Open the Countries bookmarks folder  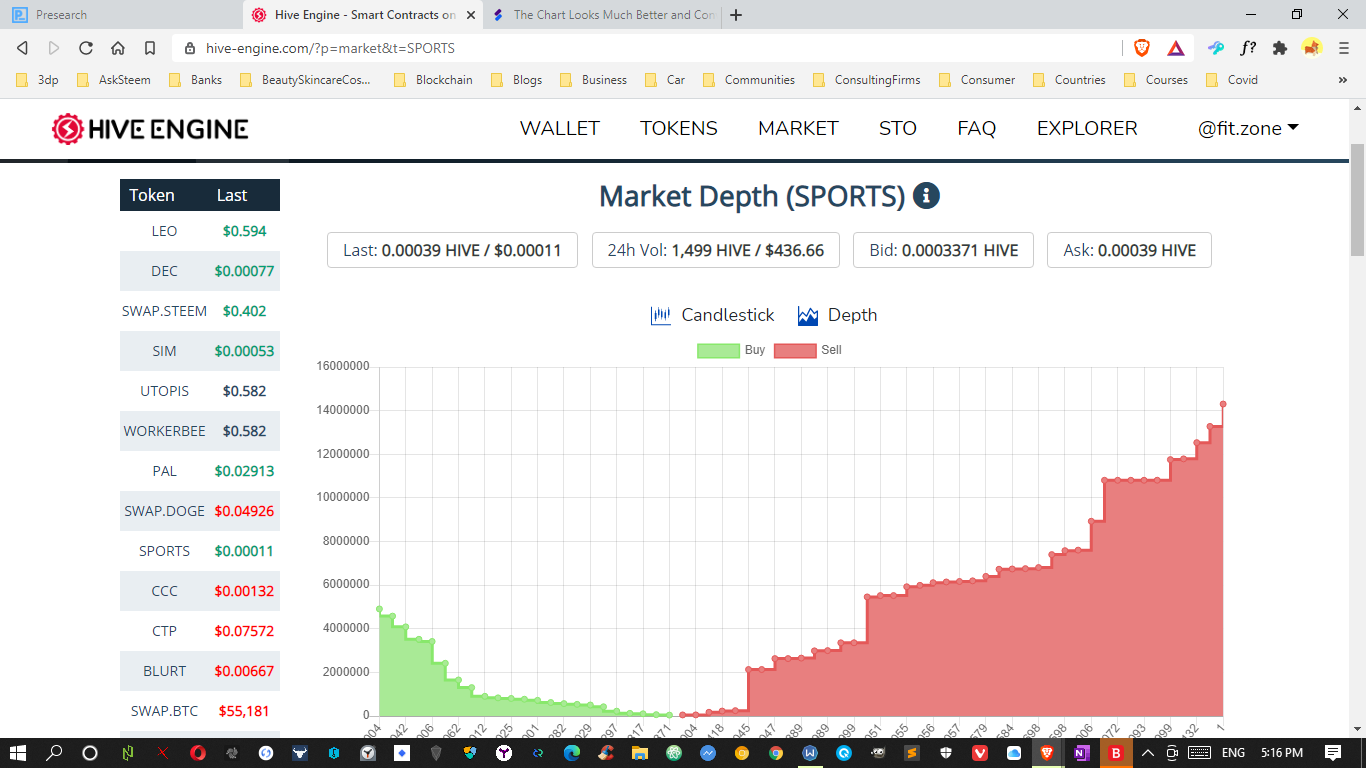[x=1069, y=80]
